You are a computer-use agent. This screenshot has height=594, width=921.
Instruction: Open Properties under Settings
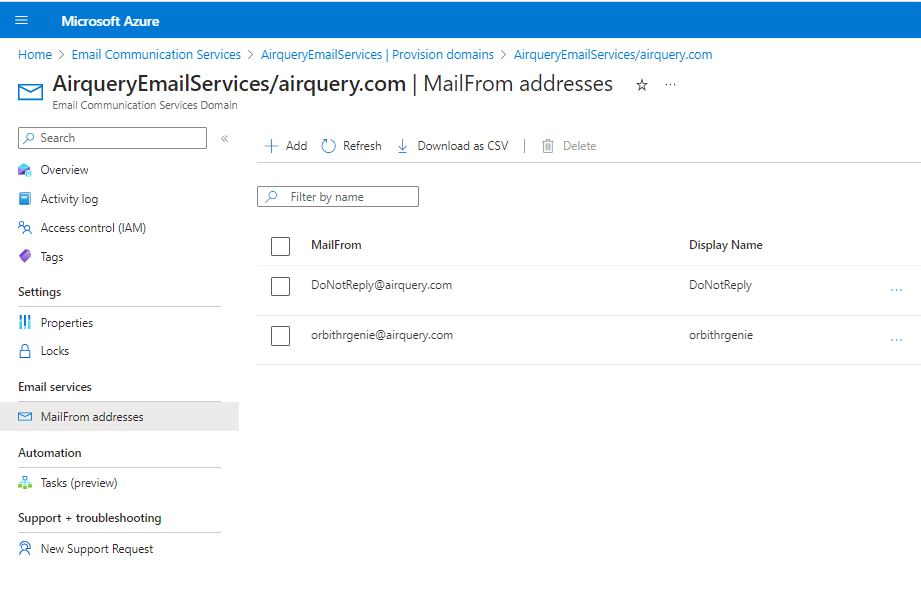point(66,323)
